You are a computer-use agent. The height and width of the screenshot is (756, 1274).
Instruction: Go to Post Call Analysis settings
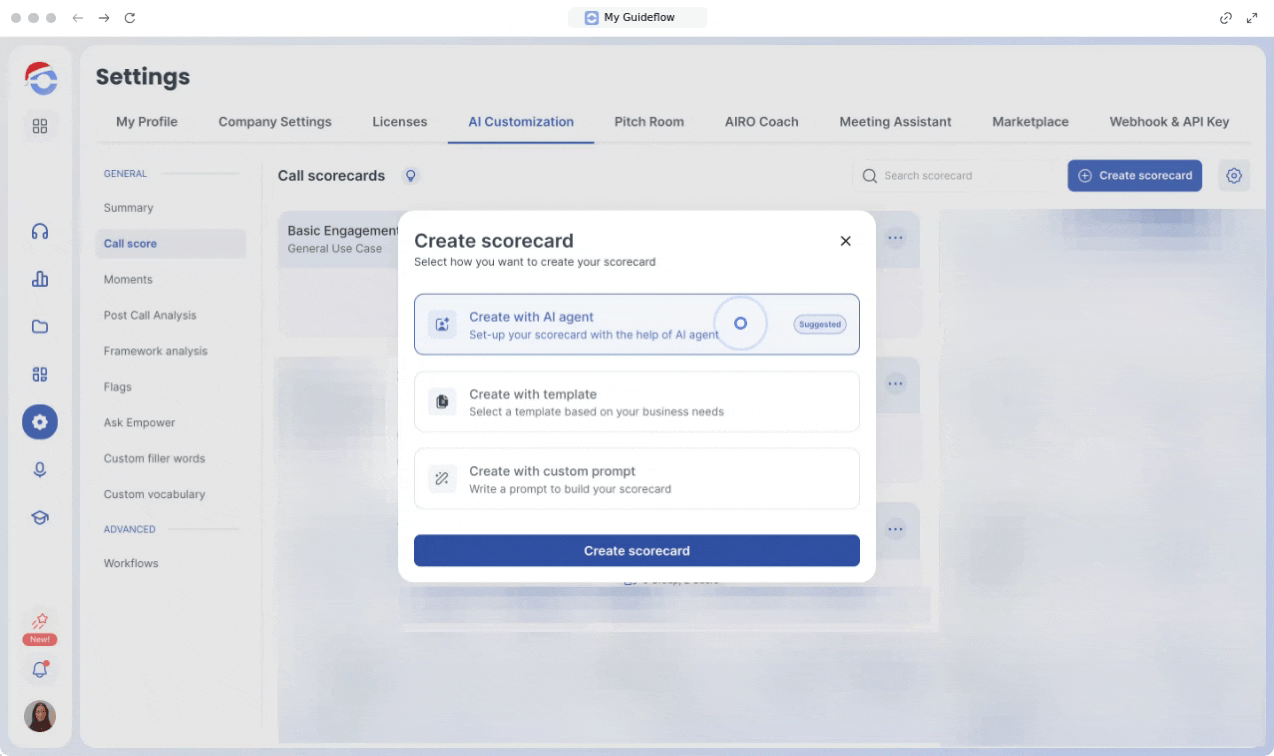tap(150, 315)
